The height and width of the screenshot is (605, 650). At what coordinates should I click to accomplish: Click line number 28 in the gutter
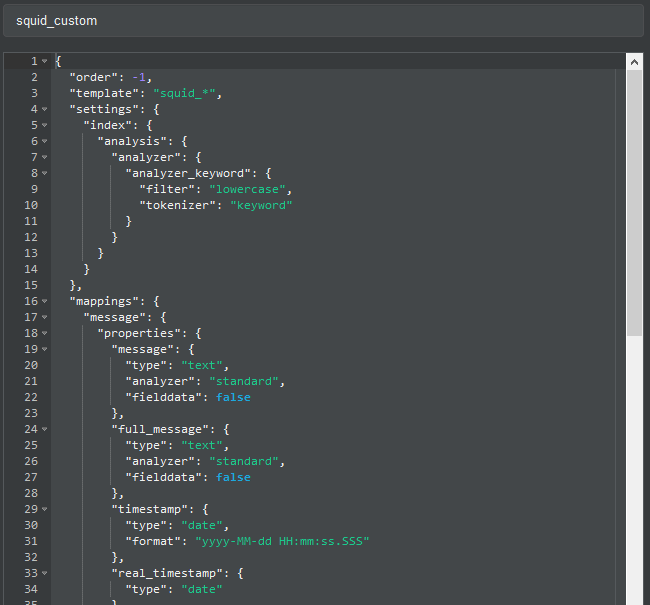[31, 493]
